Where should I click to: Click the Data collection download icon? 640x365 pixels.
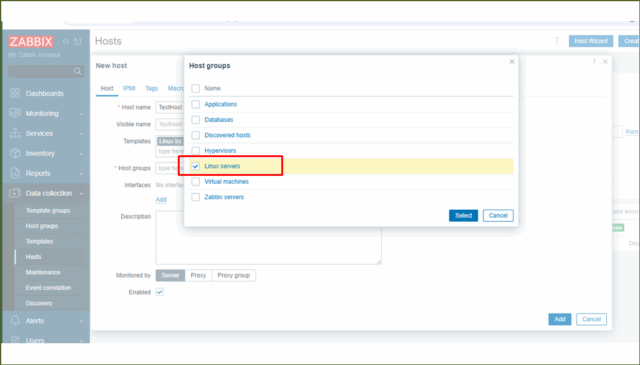(15, 193)
